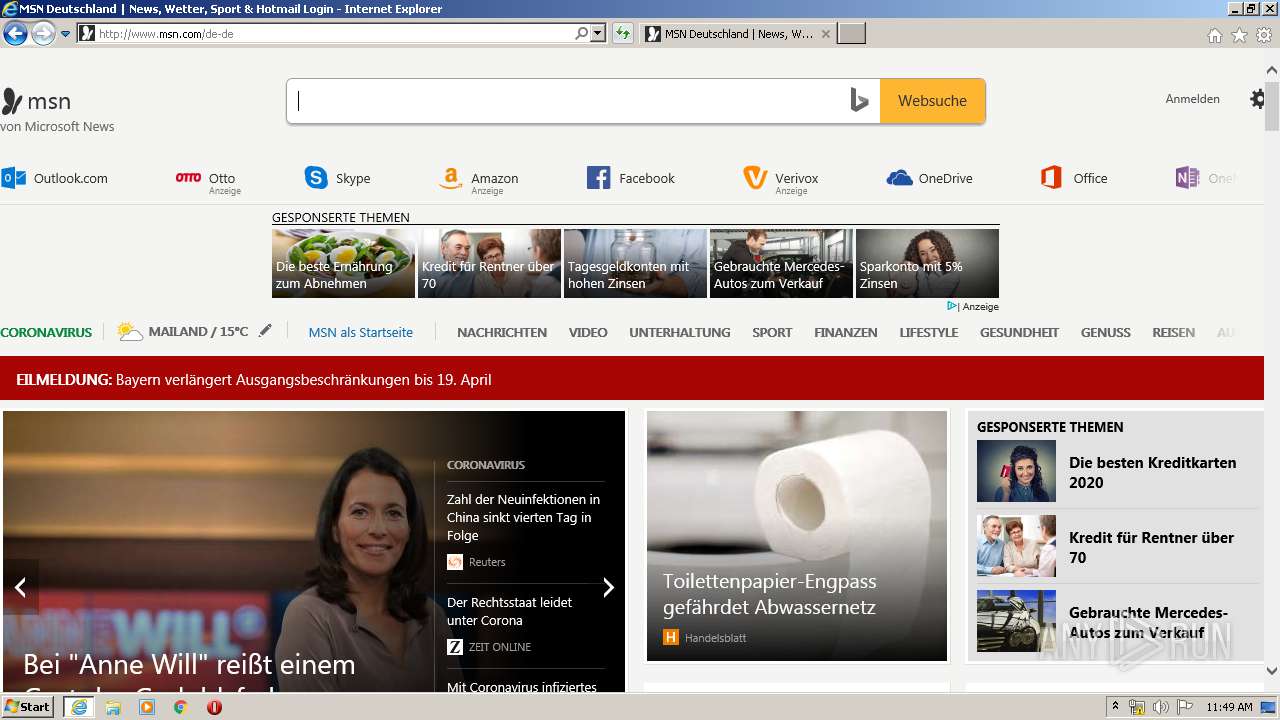Open the UNTERHALTUNG menu item
This screenshot has width=1280, height=720.
[x=680, y=332]
